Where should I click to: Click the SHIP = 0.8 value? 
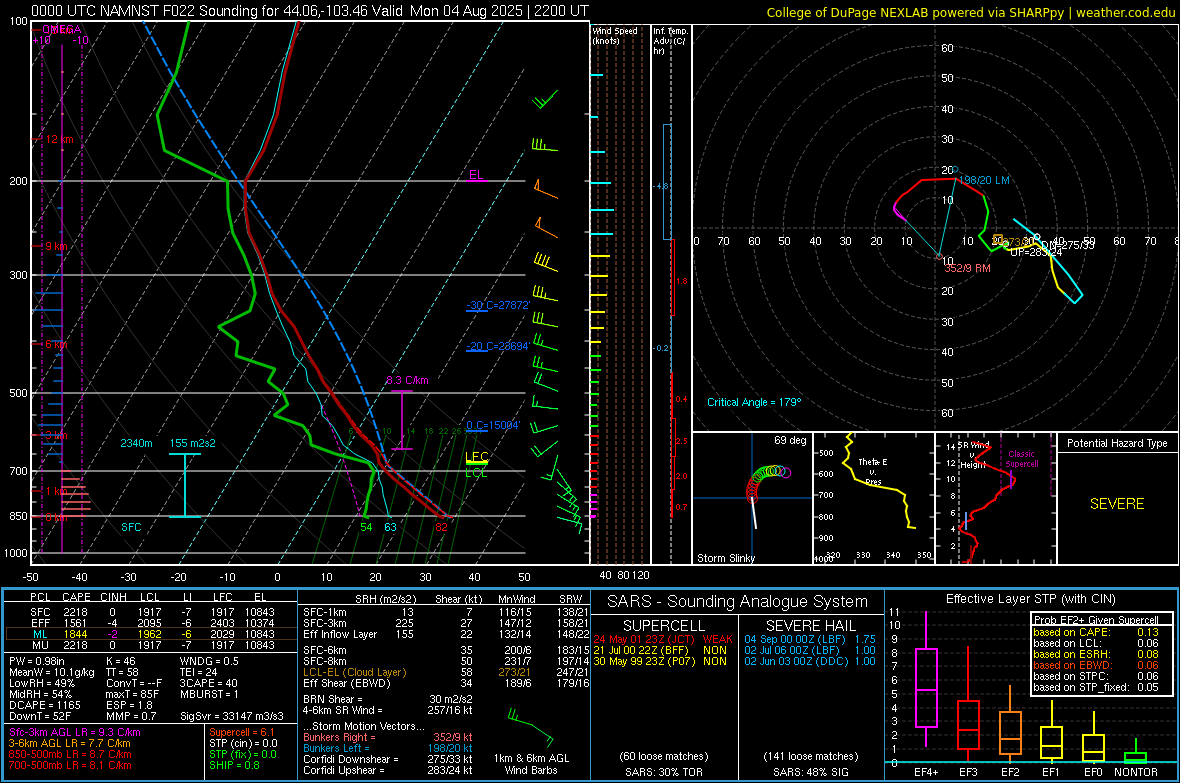click(x=235, y=765)
